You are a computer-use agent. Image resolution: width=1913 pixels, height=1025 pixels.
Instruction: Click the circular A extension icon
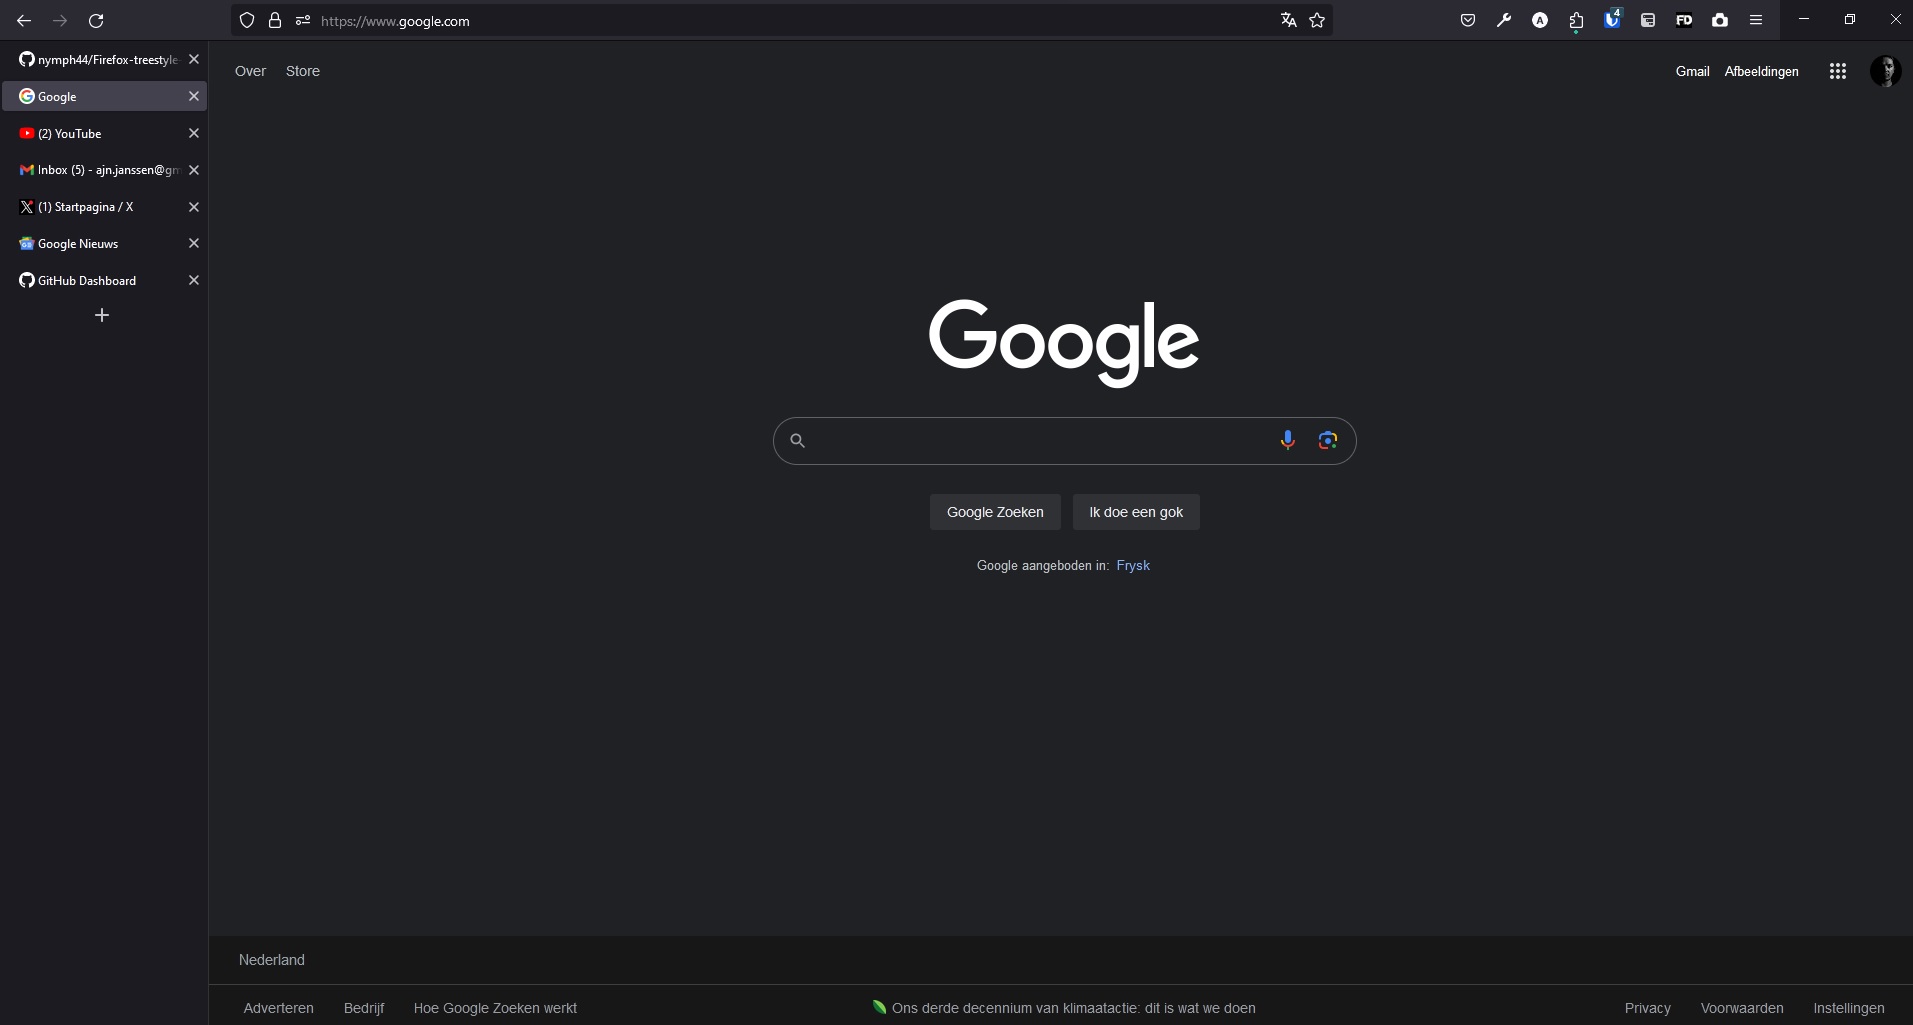pyautogui.click(x=1540, y=20)
